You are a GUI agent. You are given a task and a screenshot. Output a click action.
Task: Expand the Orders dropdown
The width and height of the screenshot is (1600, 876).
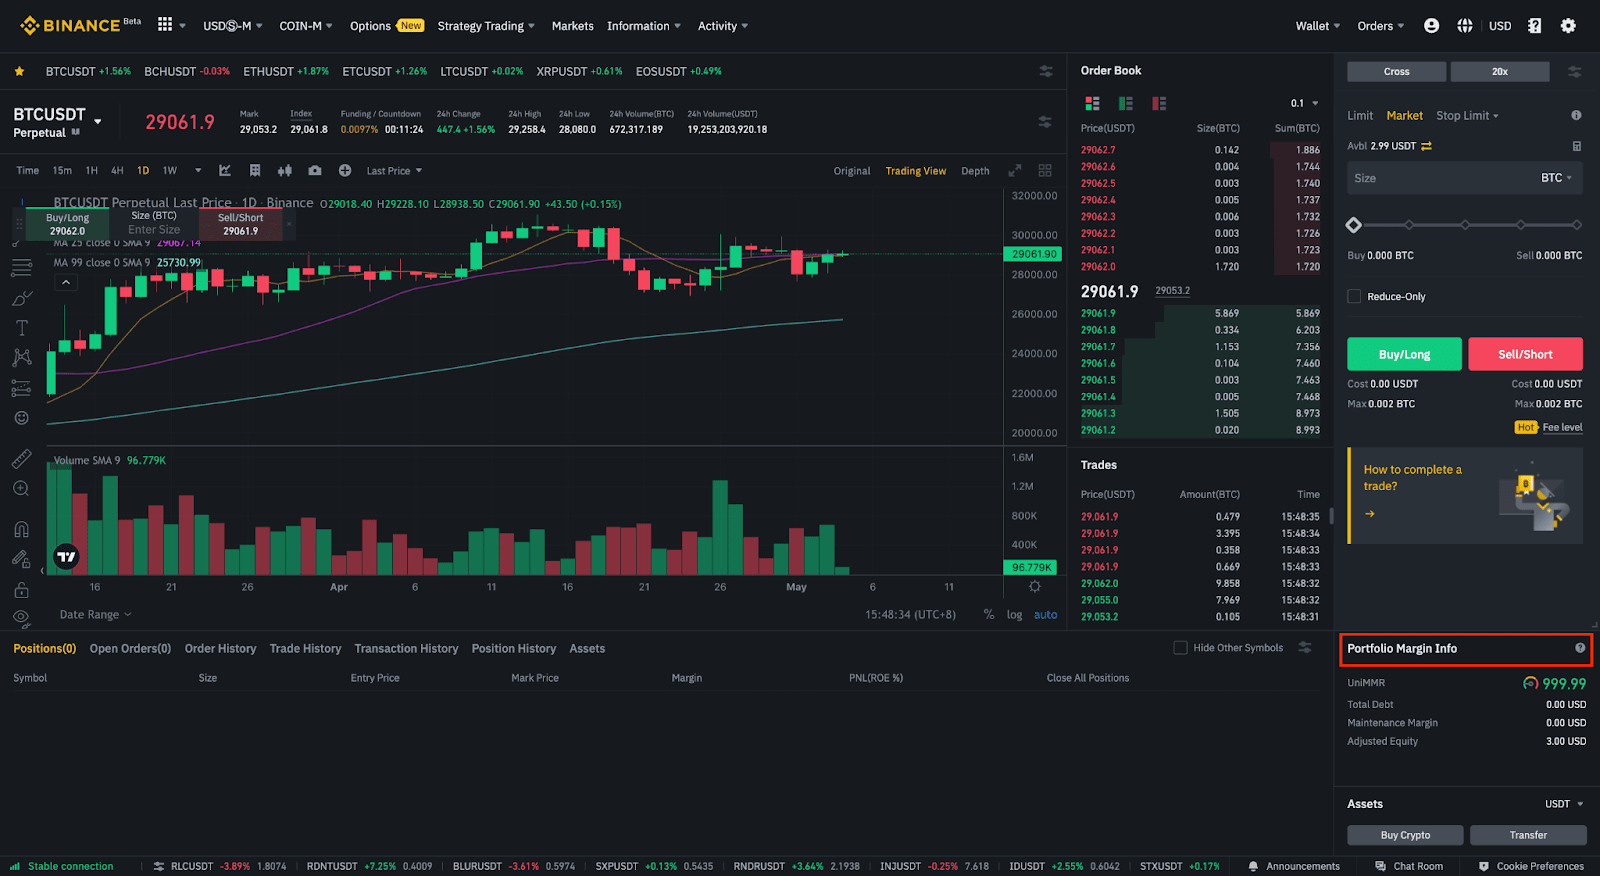point(1381,26)
